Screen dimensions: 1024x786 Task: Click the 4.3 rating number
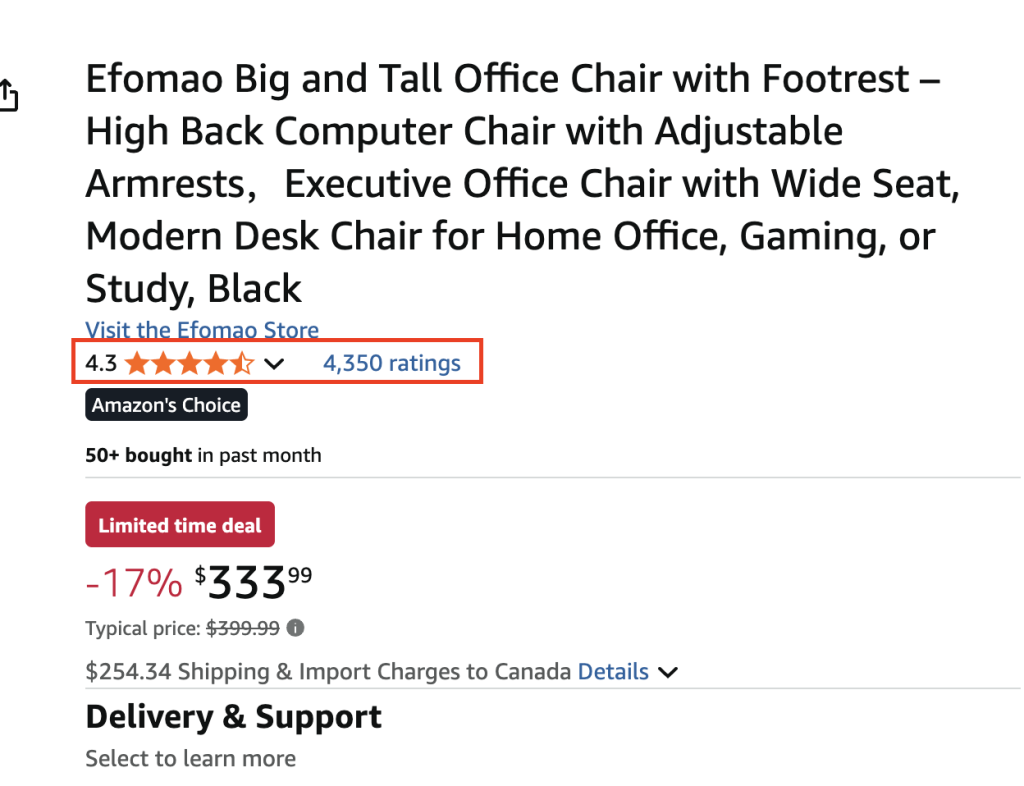(x=101, y=363)
